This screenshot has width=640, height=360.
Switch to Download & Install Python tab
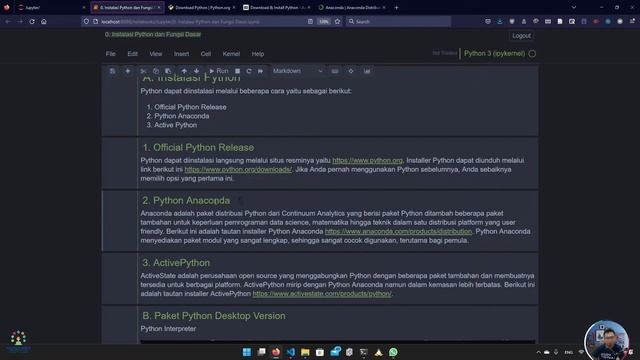tap(277, 7)
